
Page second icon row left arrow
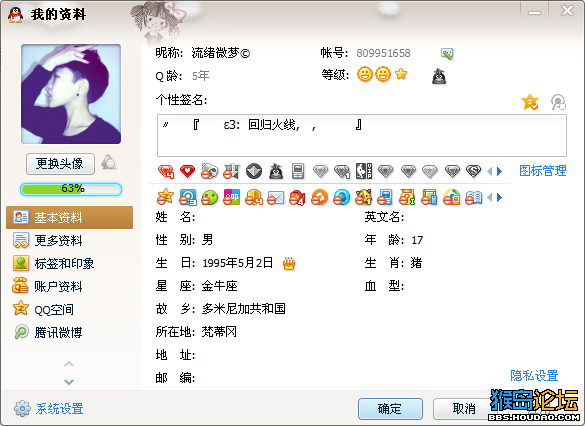[490, 197]
